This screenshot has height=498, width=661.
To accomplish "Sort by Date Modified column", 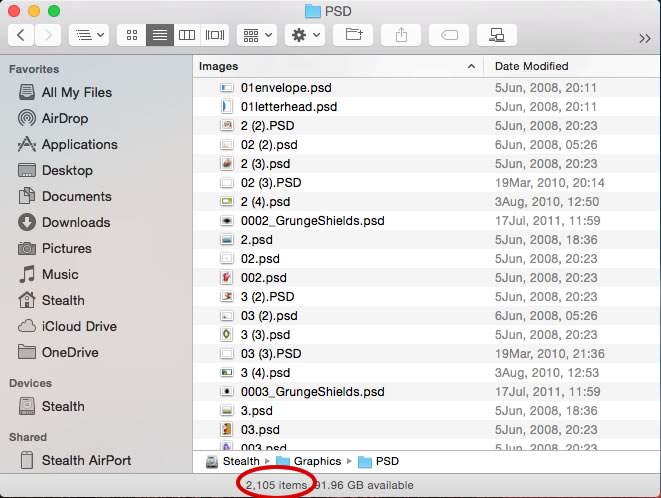I will (572, 66).
